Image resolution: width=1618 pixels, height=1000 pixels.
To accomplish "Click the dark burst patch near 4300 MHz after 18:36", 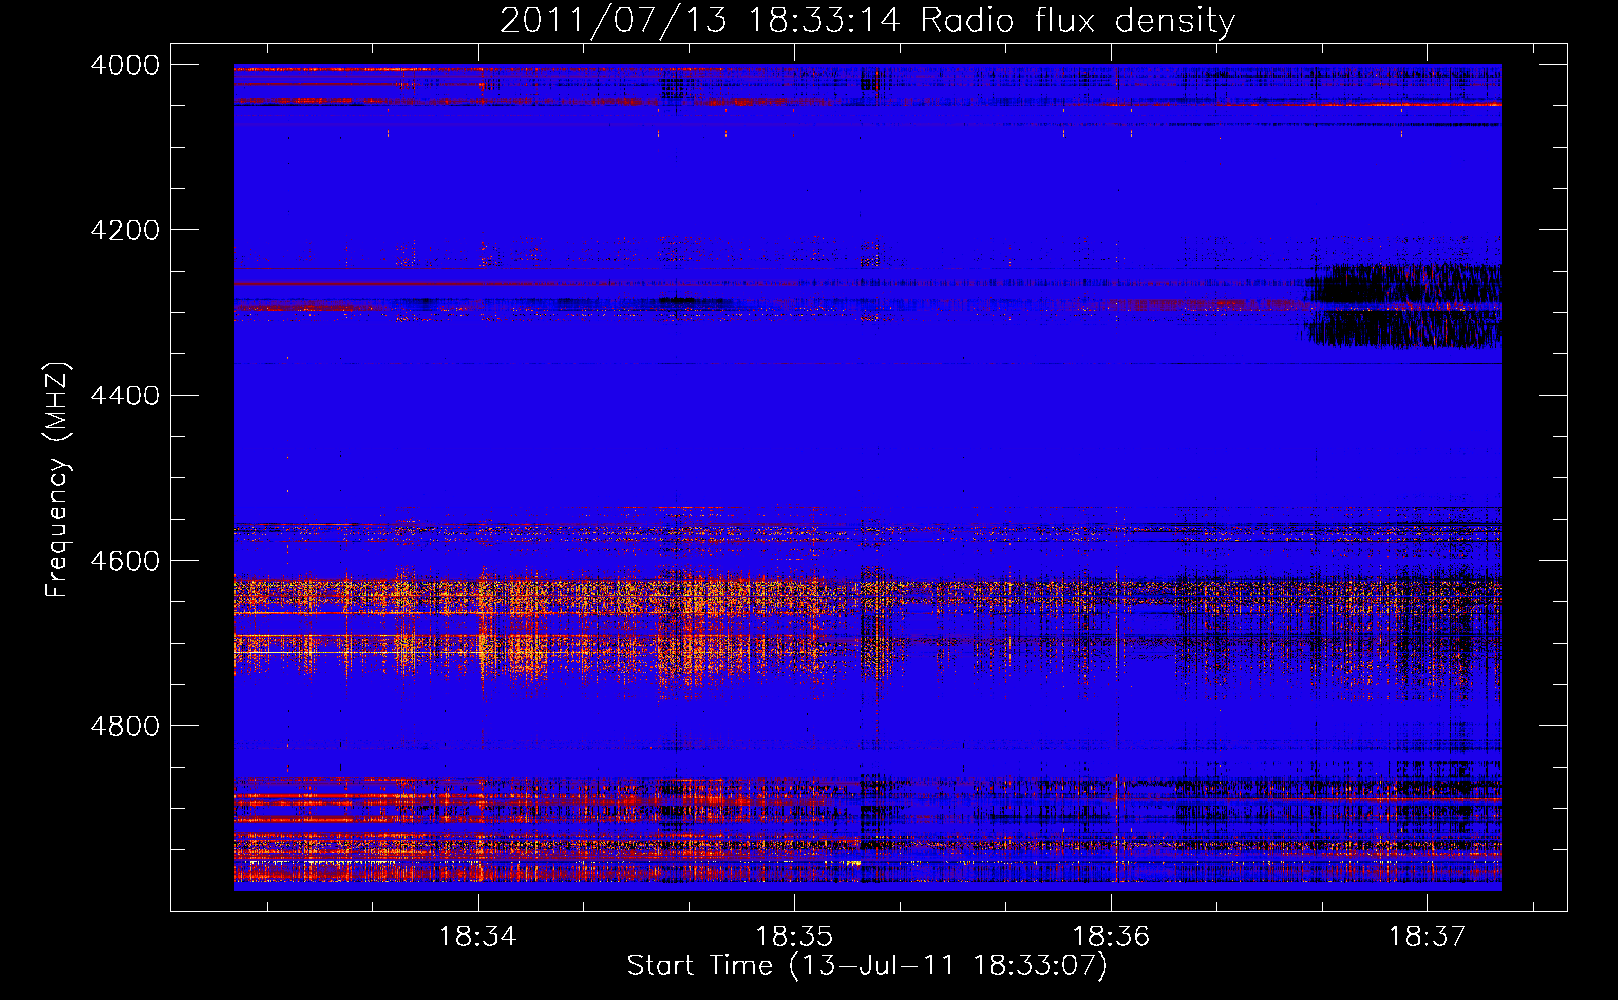I will point(1403,306).
